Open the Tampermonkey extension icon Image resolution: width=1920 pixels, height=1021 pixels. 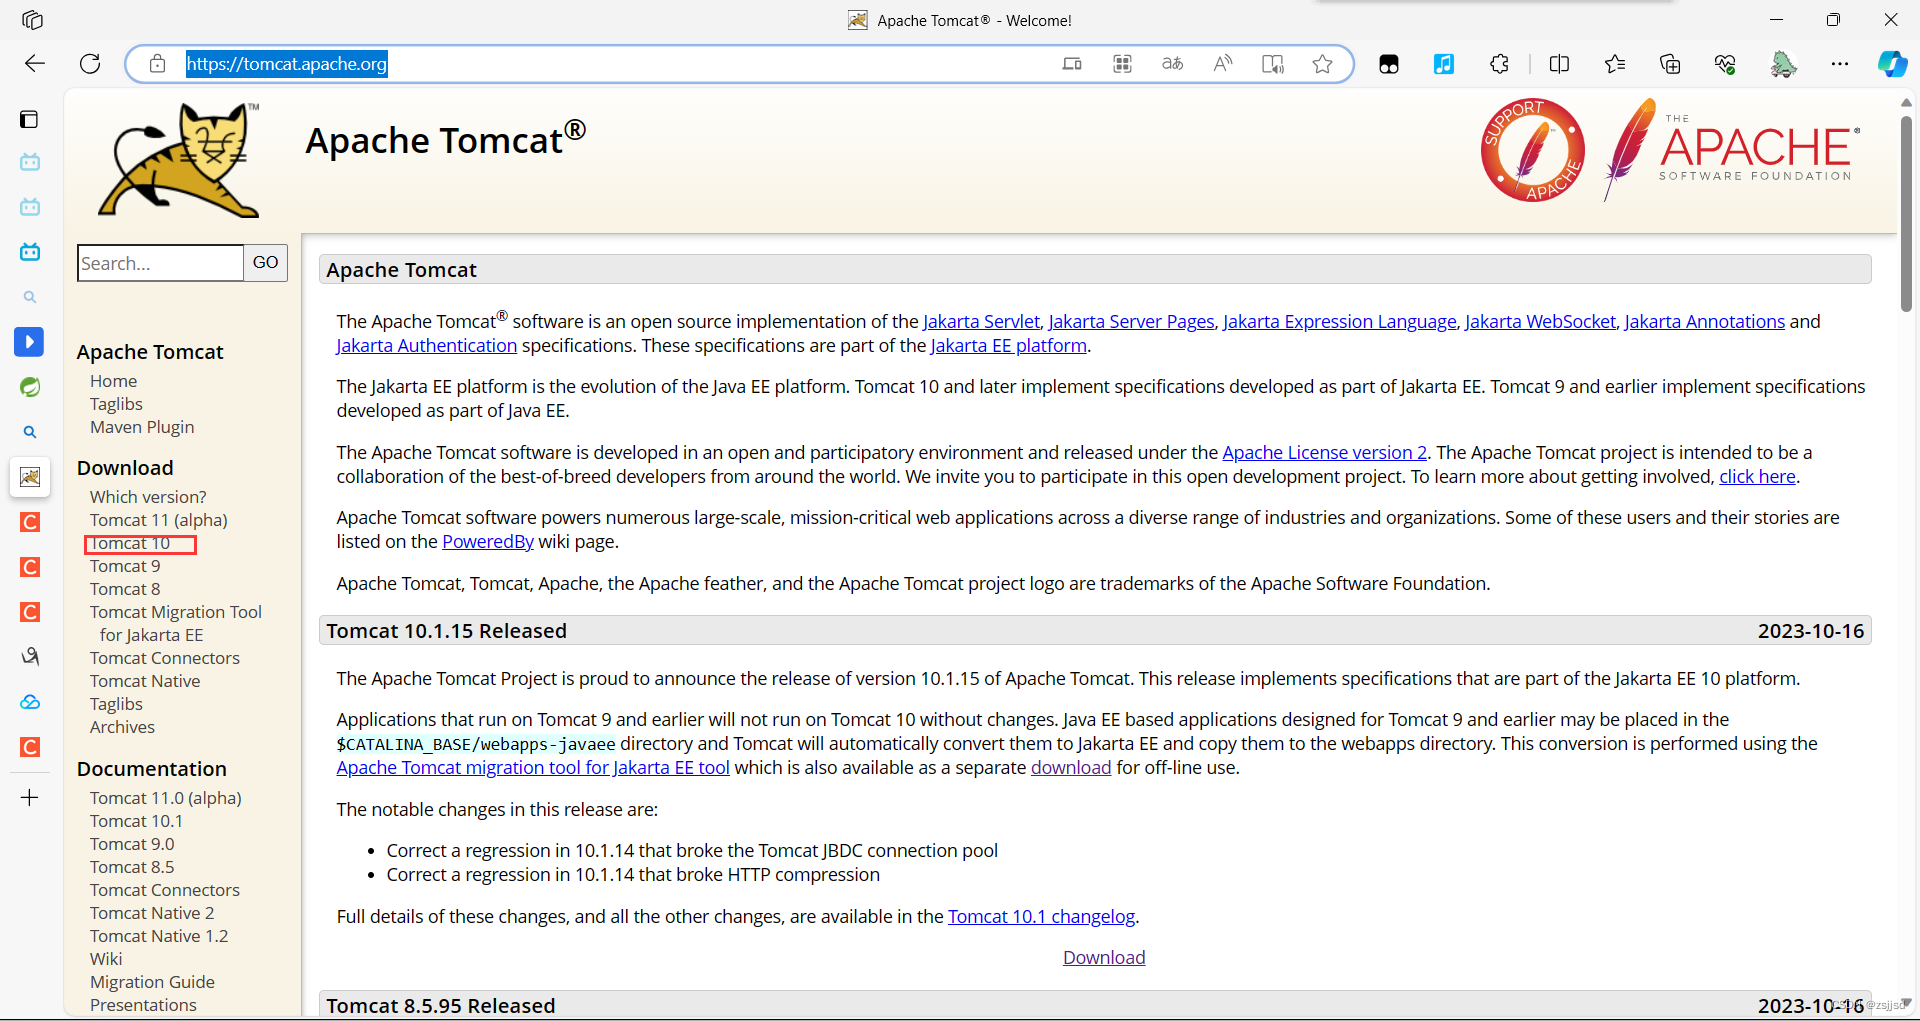click(1389, 64)
